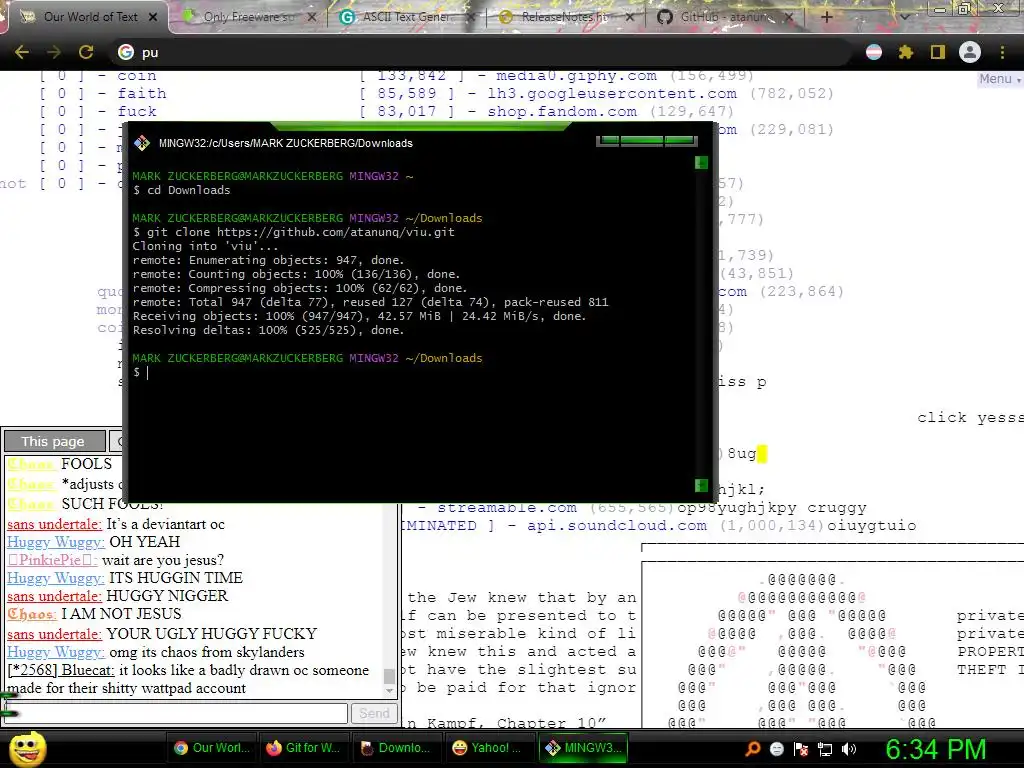The width and height of the screenshot is (1024, 768).
Task: Click the Google icon in the address bar
Action: [x=126, y=52]
